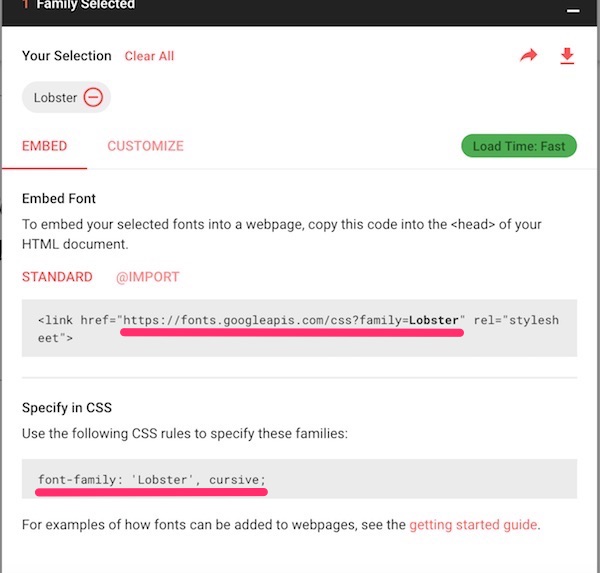Click the link href embed code block

299,328
